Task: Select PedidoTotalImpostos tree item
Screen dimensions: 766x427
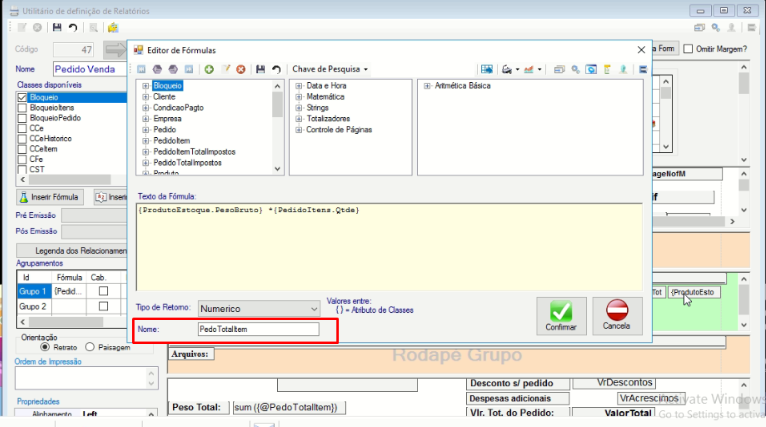Action: coord(187,163)
